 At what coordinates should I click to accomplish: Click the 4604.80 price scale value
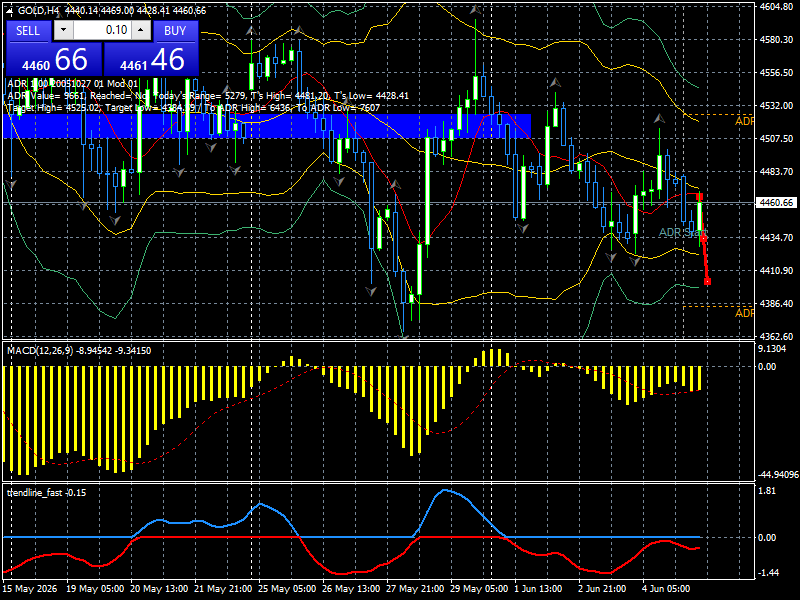(776, 7)
